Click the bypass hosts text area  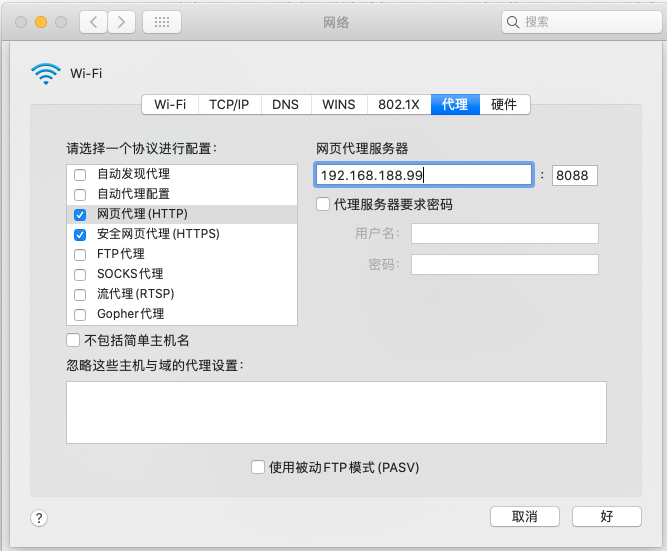(336, 411)
